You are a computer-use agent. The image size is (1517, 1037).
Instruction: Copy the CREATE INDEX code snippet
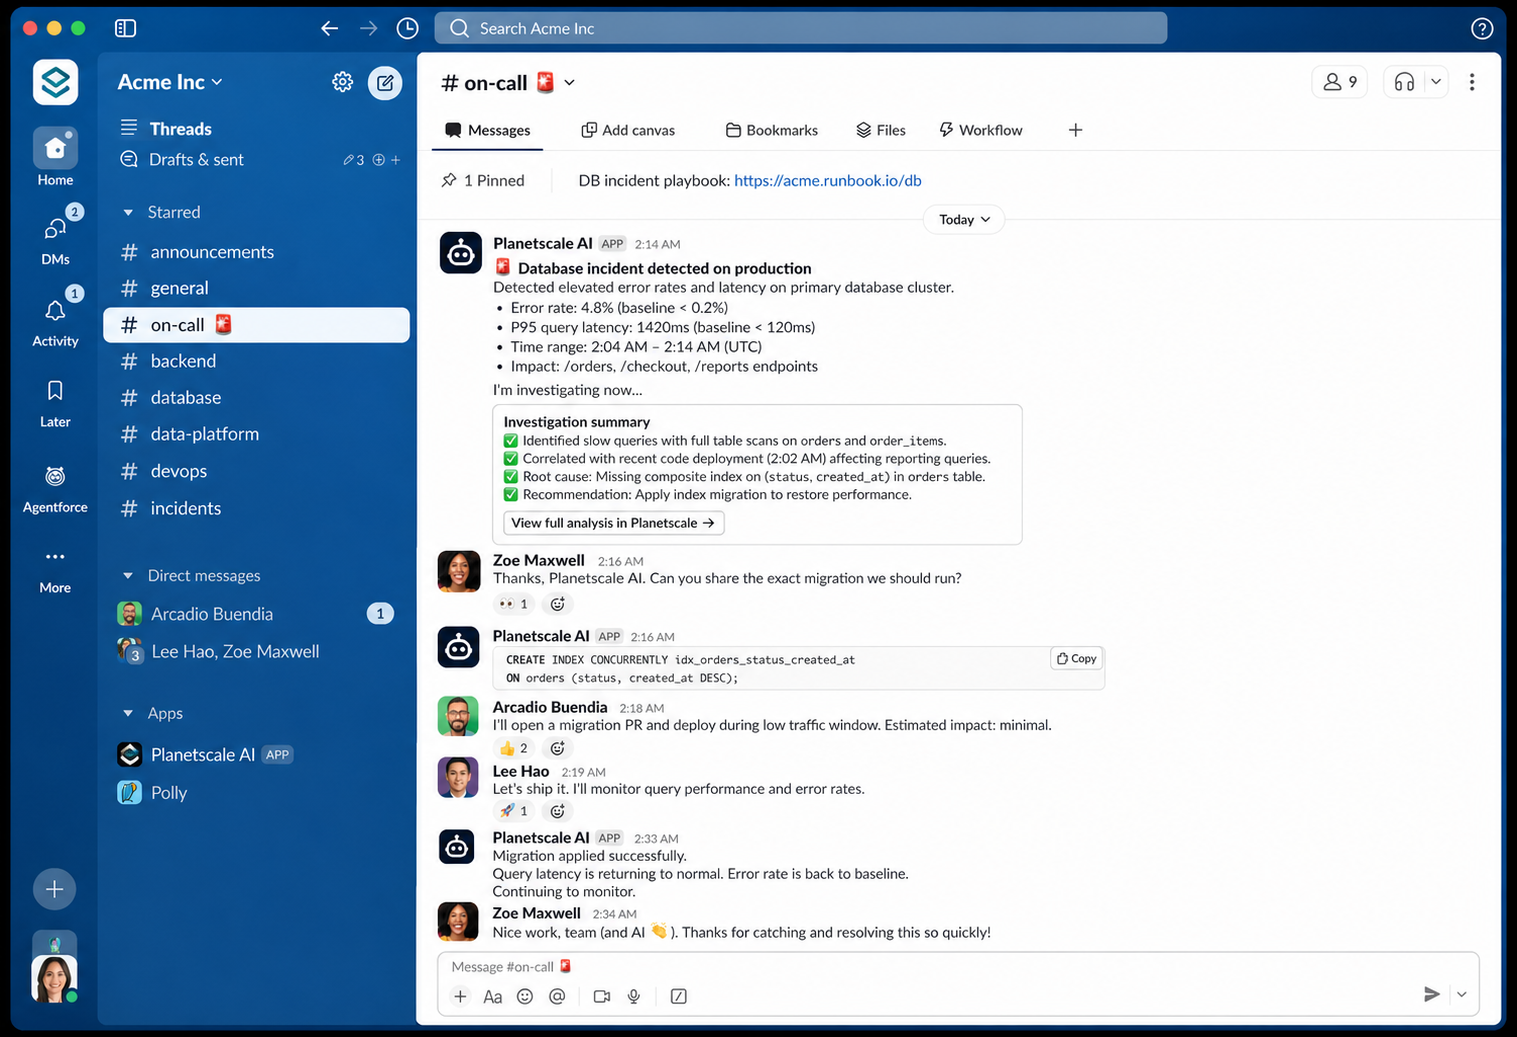point(1076,658)
